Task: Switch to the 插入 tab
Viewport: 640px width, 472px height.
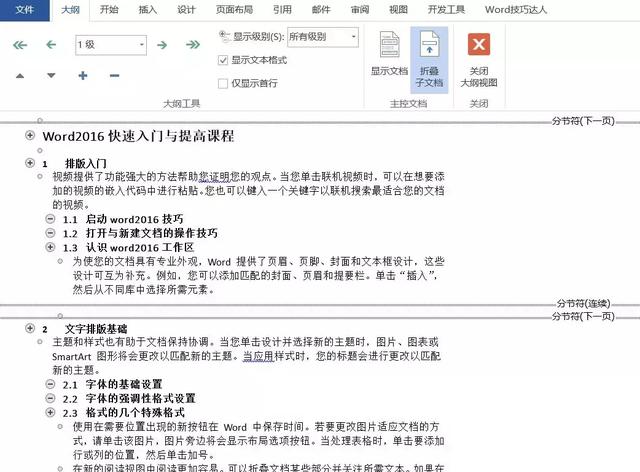Action: click(148, 10)
